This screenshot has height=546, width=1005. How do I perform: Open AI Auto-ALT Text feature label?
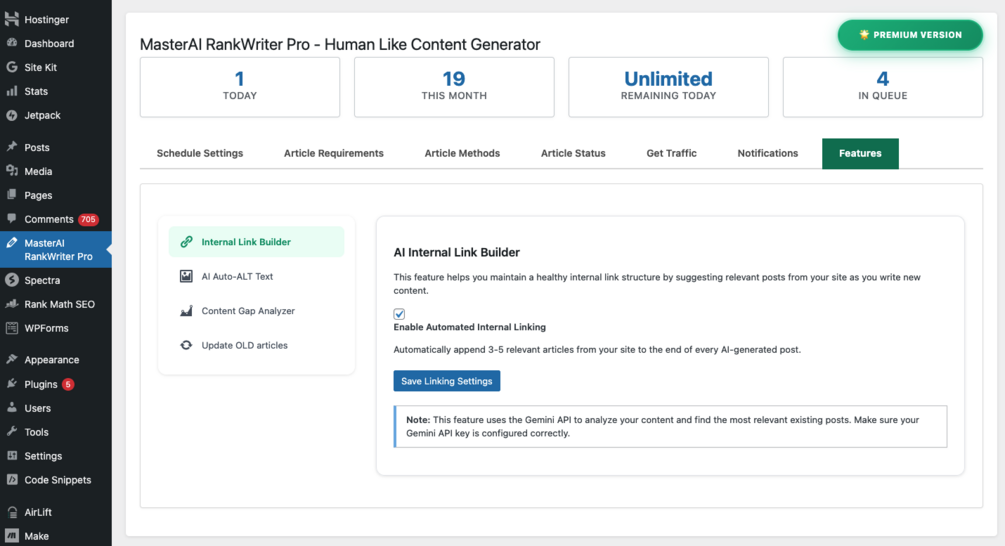click(237, 276)
